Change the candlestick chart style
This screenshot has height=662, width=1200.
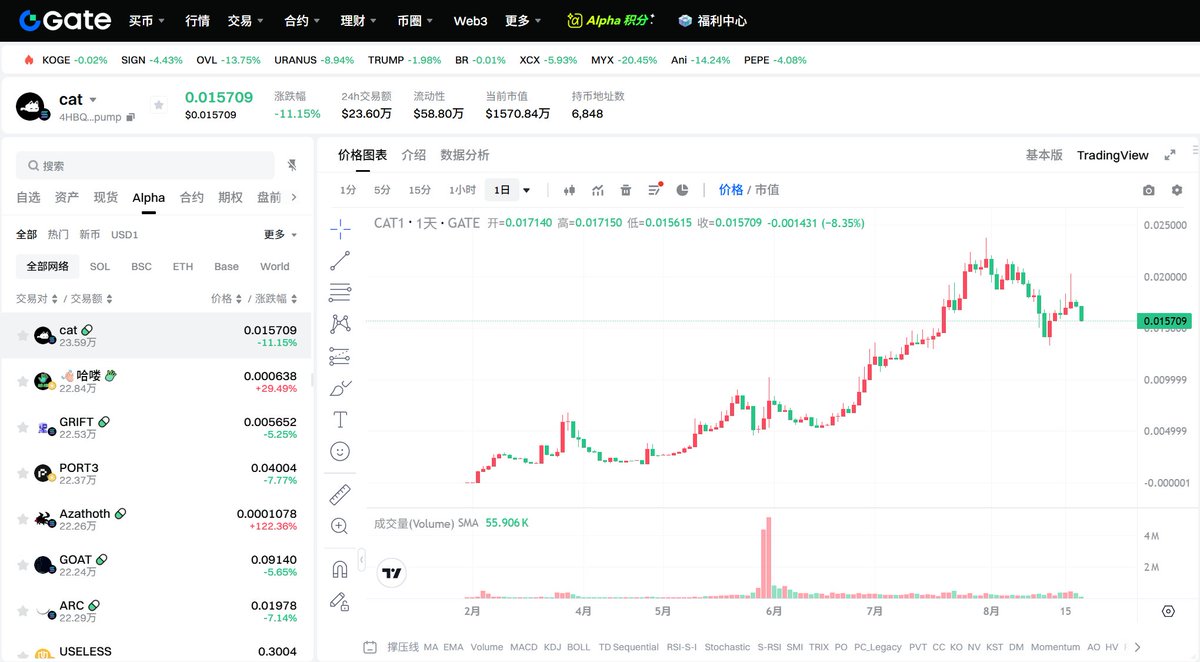coord(570,190)
